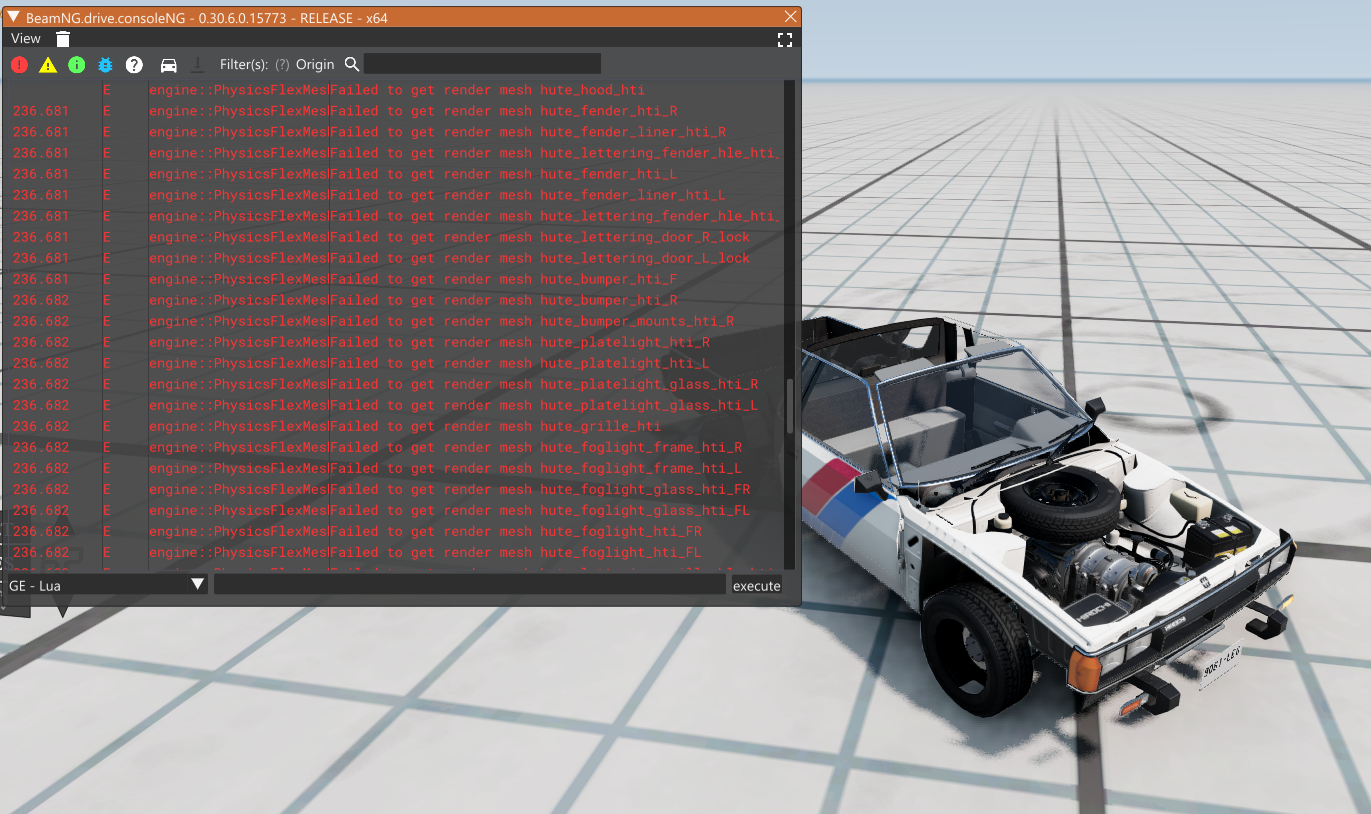Viewport: 1371px width, 814px height.
Task: Select log line hute_platelight_glass_hti_R
Action: [395, 384]
